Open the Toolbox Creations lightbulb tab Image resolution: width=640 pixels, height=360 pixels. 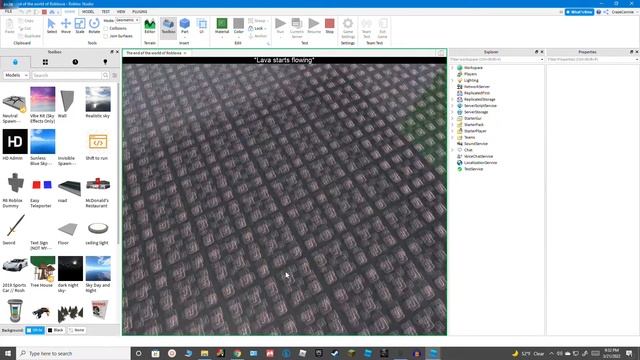pos(105,62)
